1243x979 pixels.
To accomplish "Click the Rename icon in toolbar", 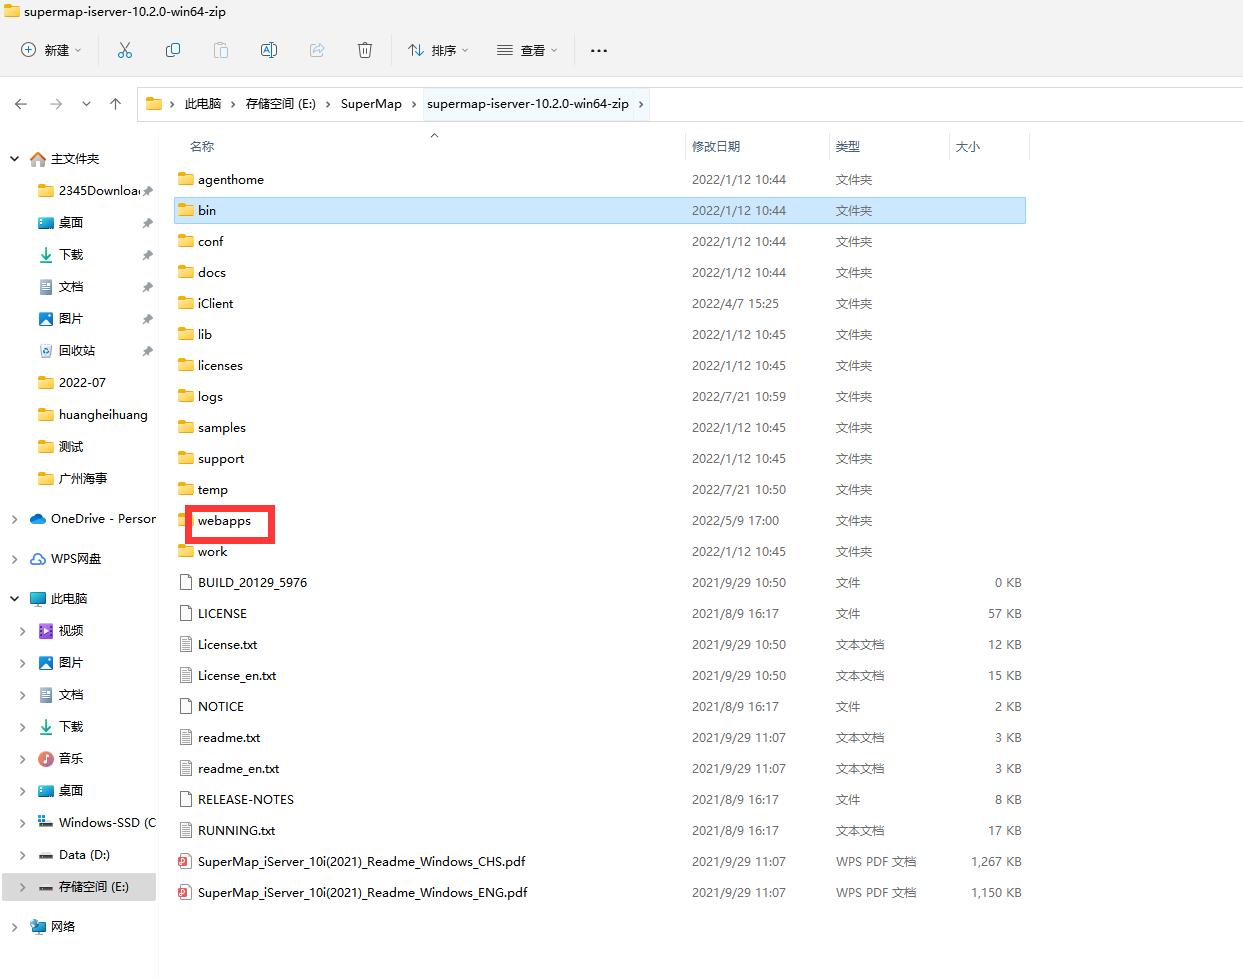I will pos(269,50).
